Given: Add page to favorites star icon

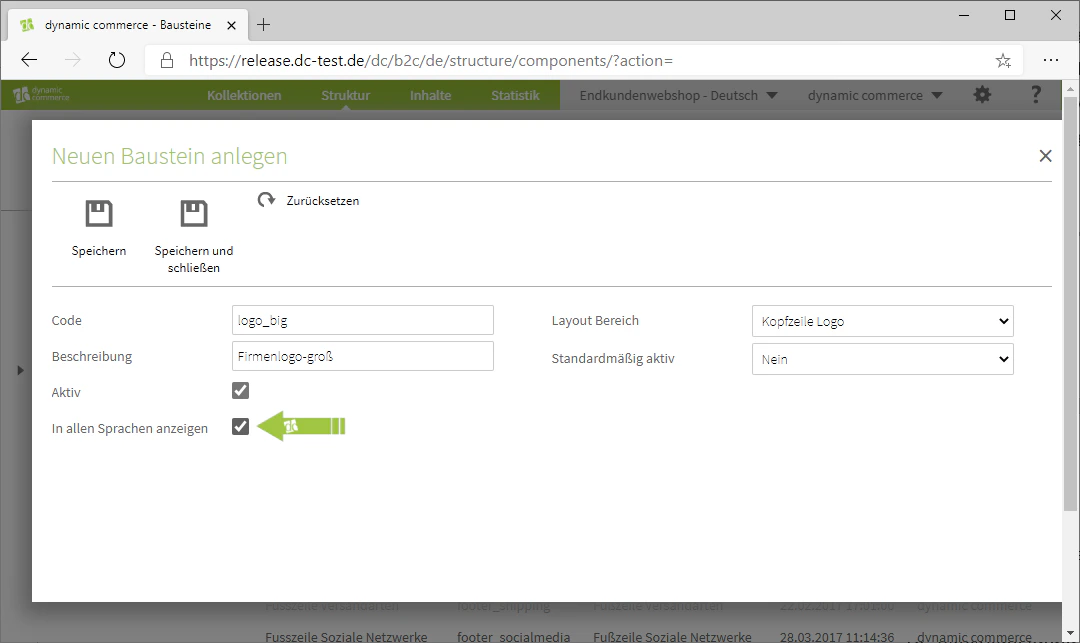Looking at the screenshot, I should coord(1003,61).
